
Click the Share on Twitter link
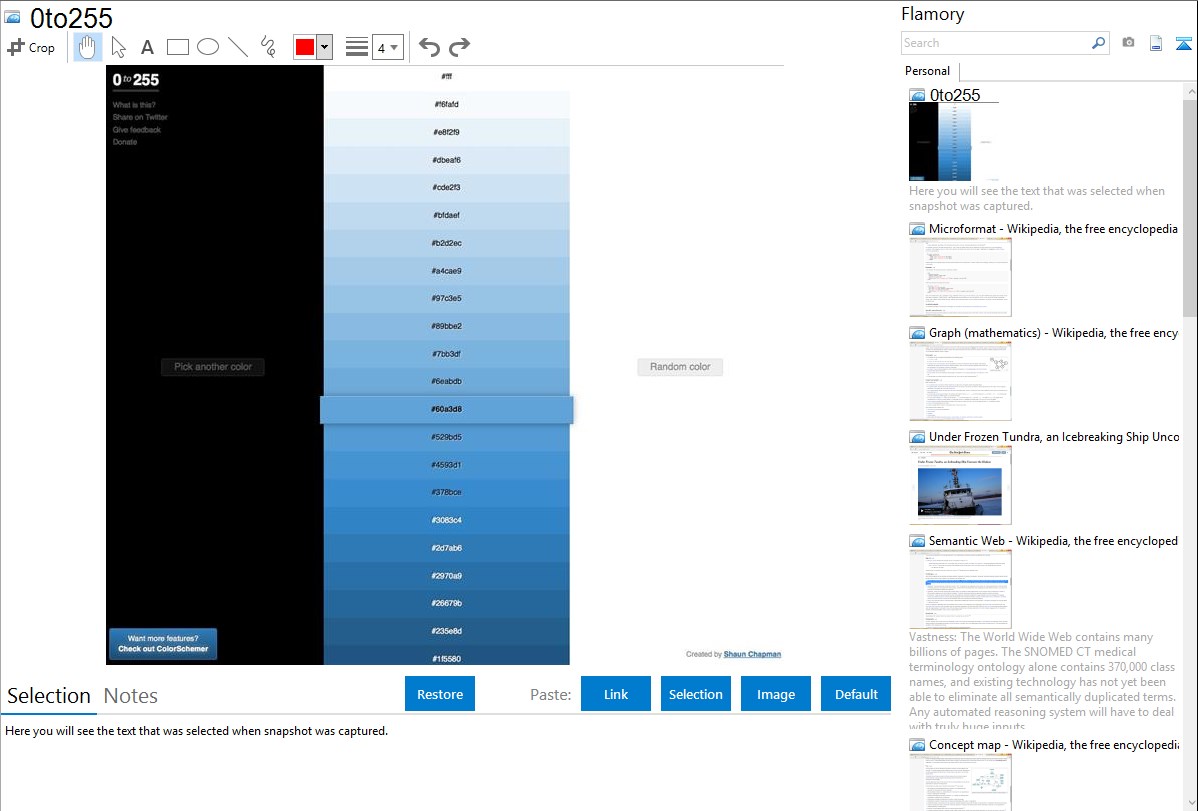click(x=140, y=117)
